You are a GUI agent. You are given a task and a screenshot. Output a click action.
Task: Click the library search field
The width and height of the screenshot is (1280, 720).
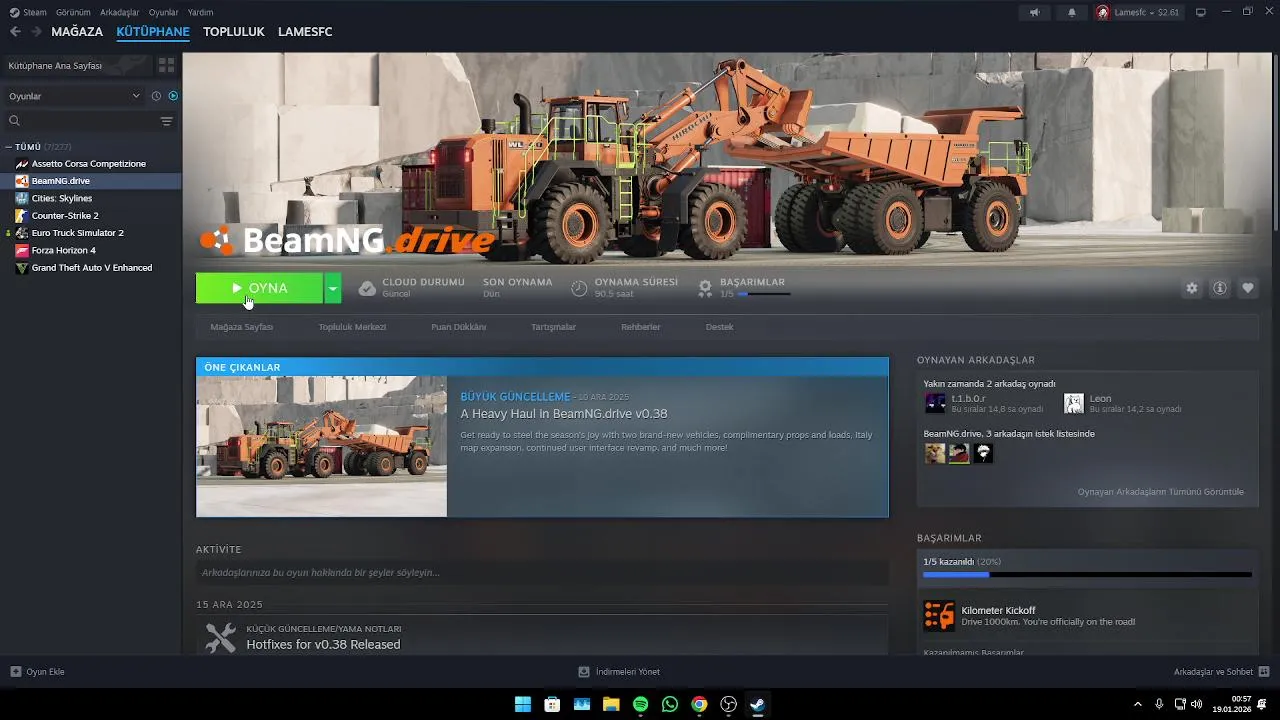coord(79,121)
